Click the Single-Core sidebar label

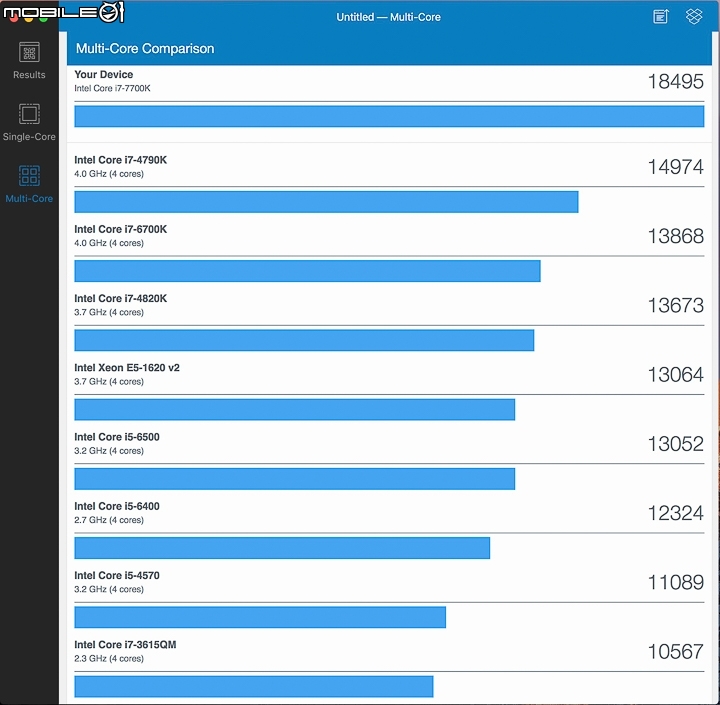pos(29,136)
